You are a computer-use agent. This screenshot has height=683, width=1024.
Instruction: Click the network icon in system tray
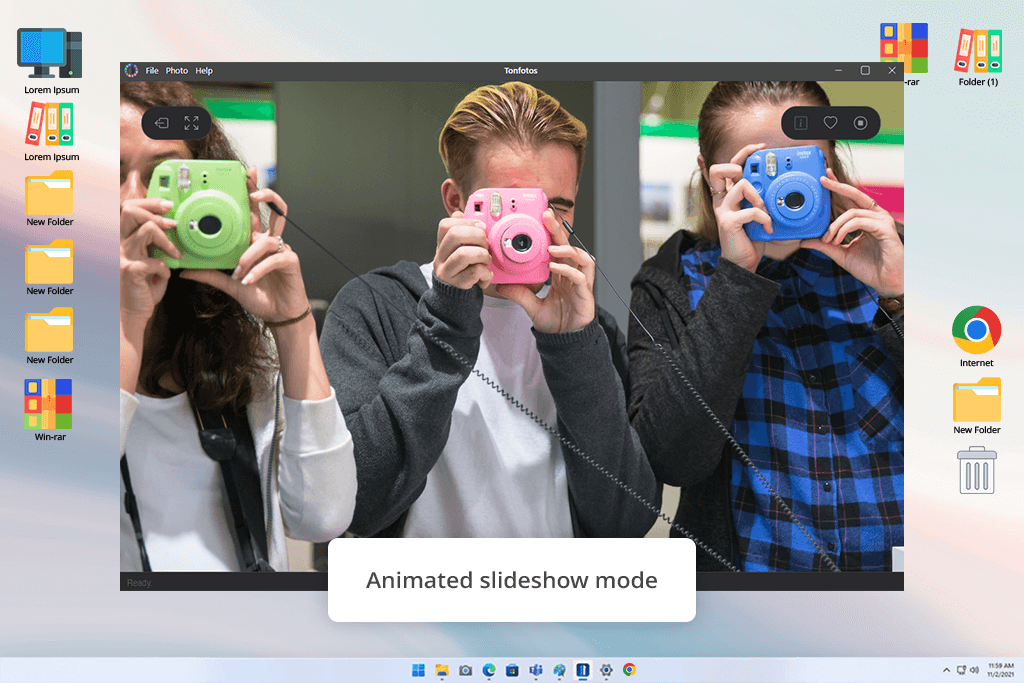pyautogui.click(x=961, y=670)
